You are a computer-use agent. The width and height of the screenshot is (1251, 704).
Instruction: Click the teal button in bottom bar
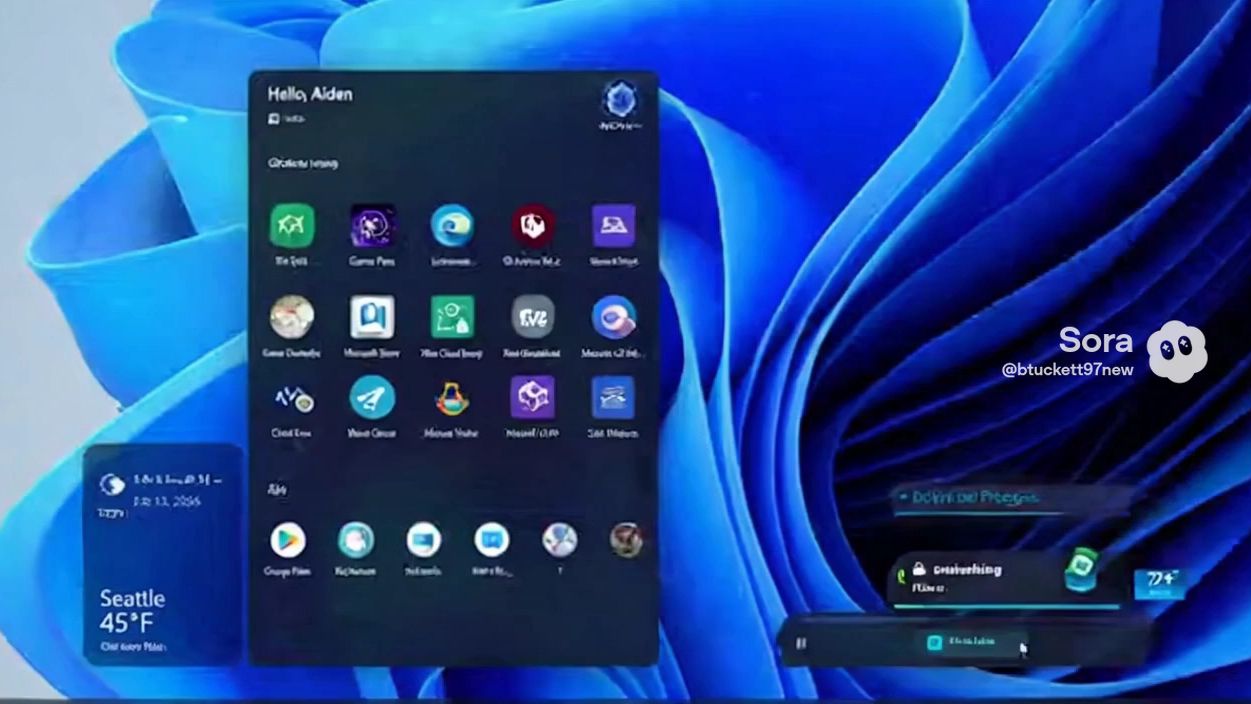pyautogui.click(x=971, y=642)
